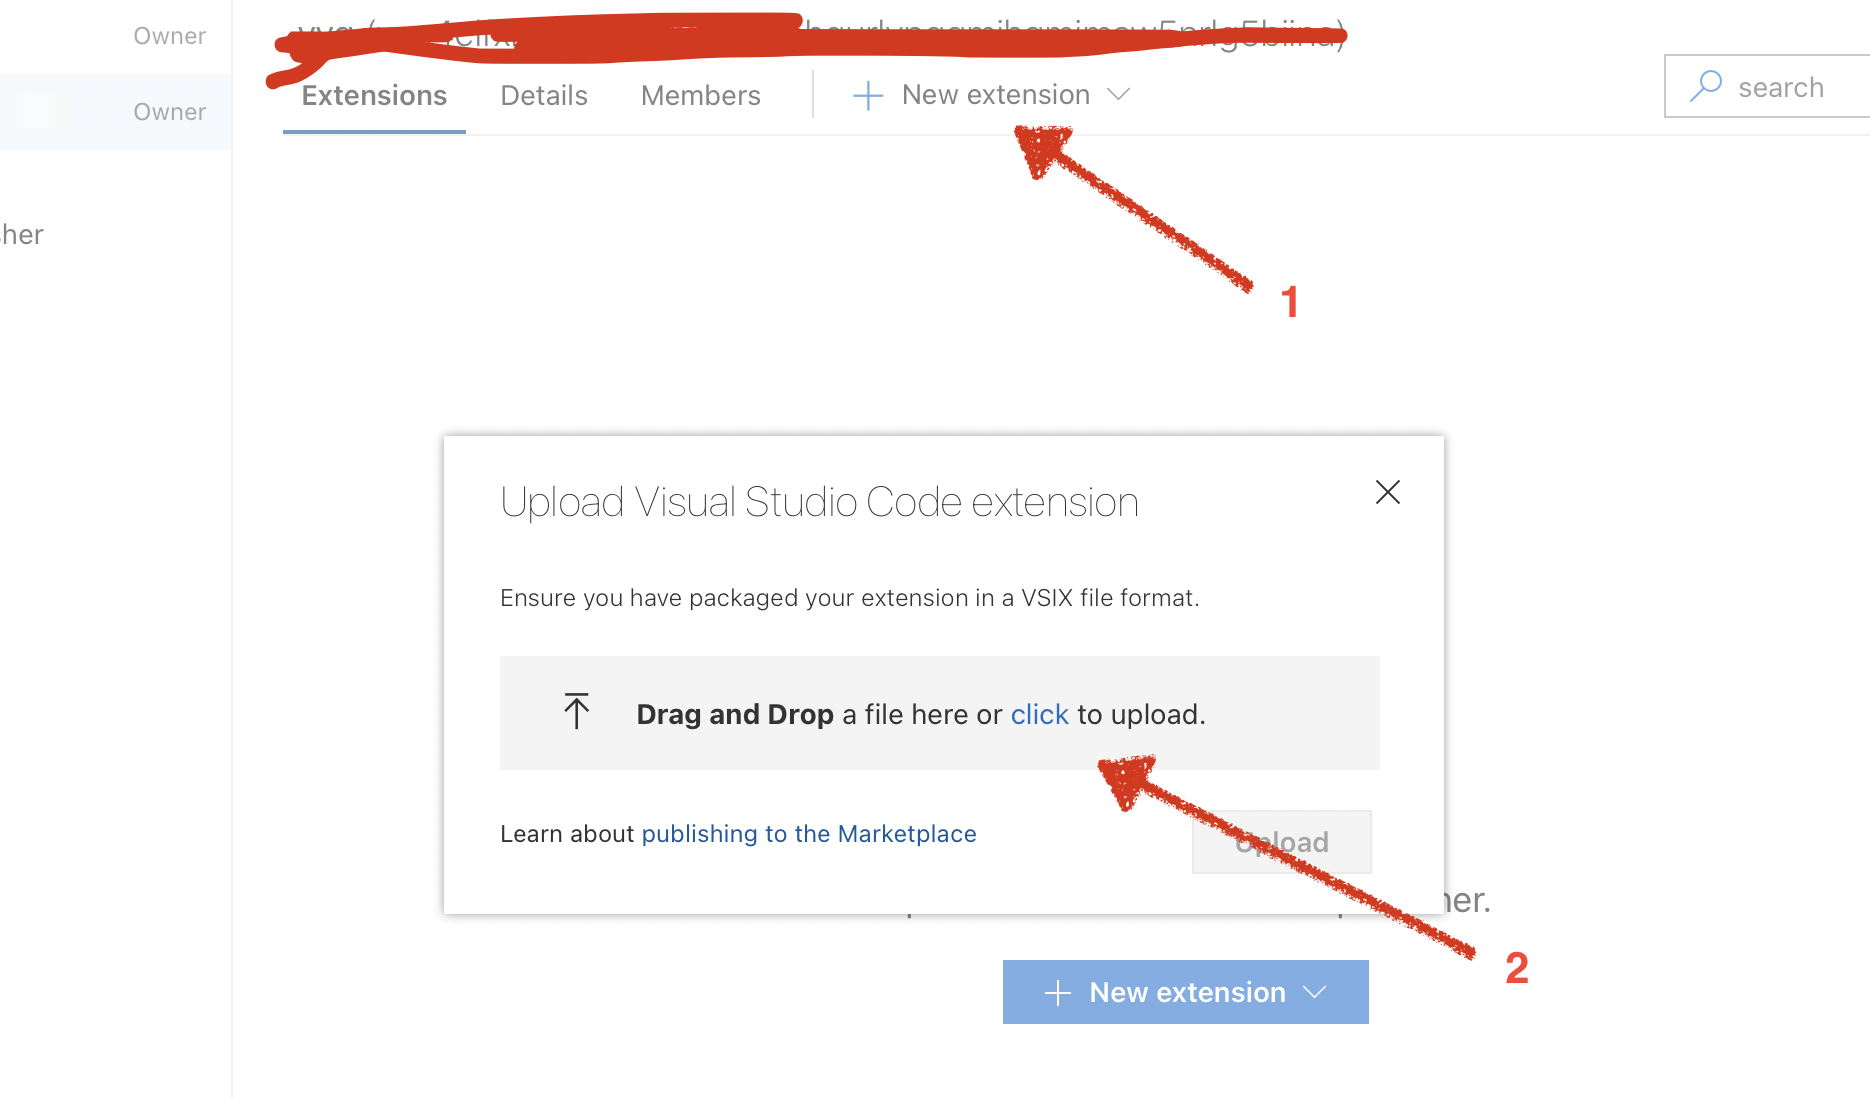Viewport: 1870px width, 1098px height.
Task: Expand the top New extension chevron
Action: (1119, 95)
